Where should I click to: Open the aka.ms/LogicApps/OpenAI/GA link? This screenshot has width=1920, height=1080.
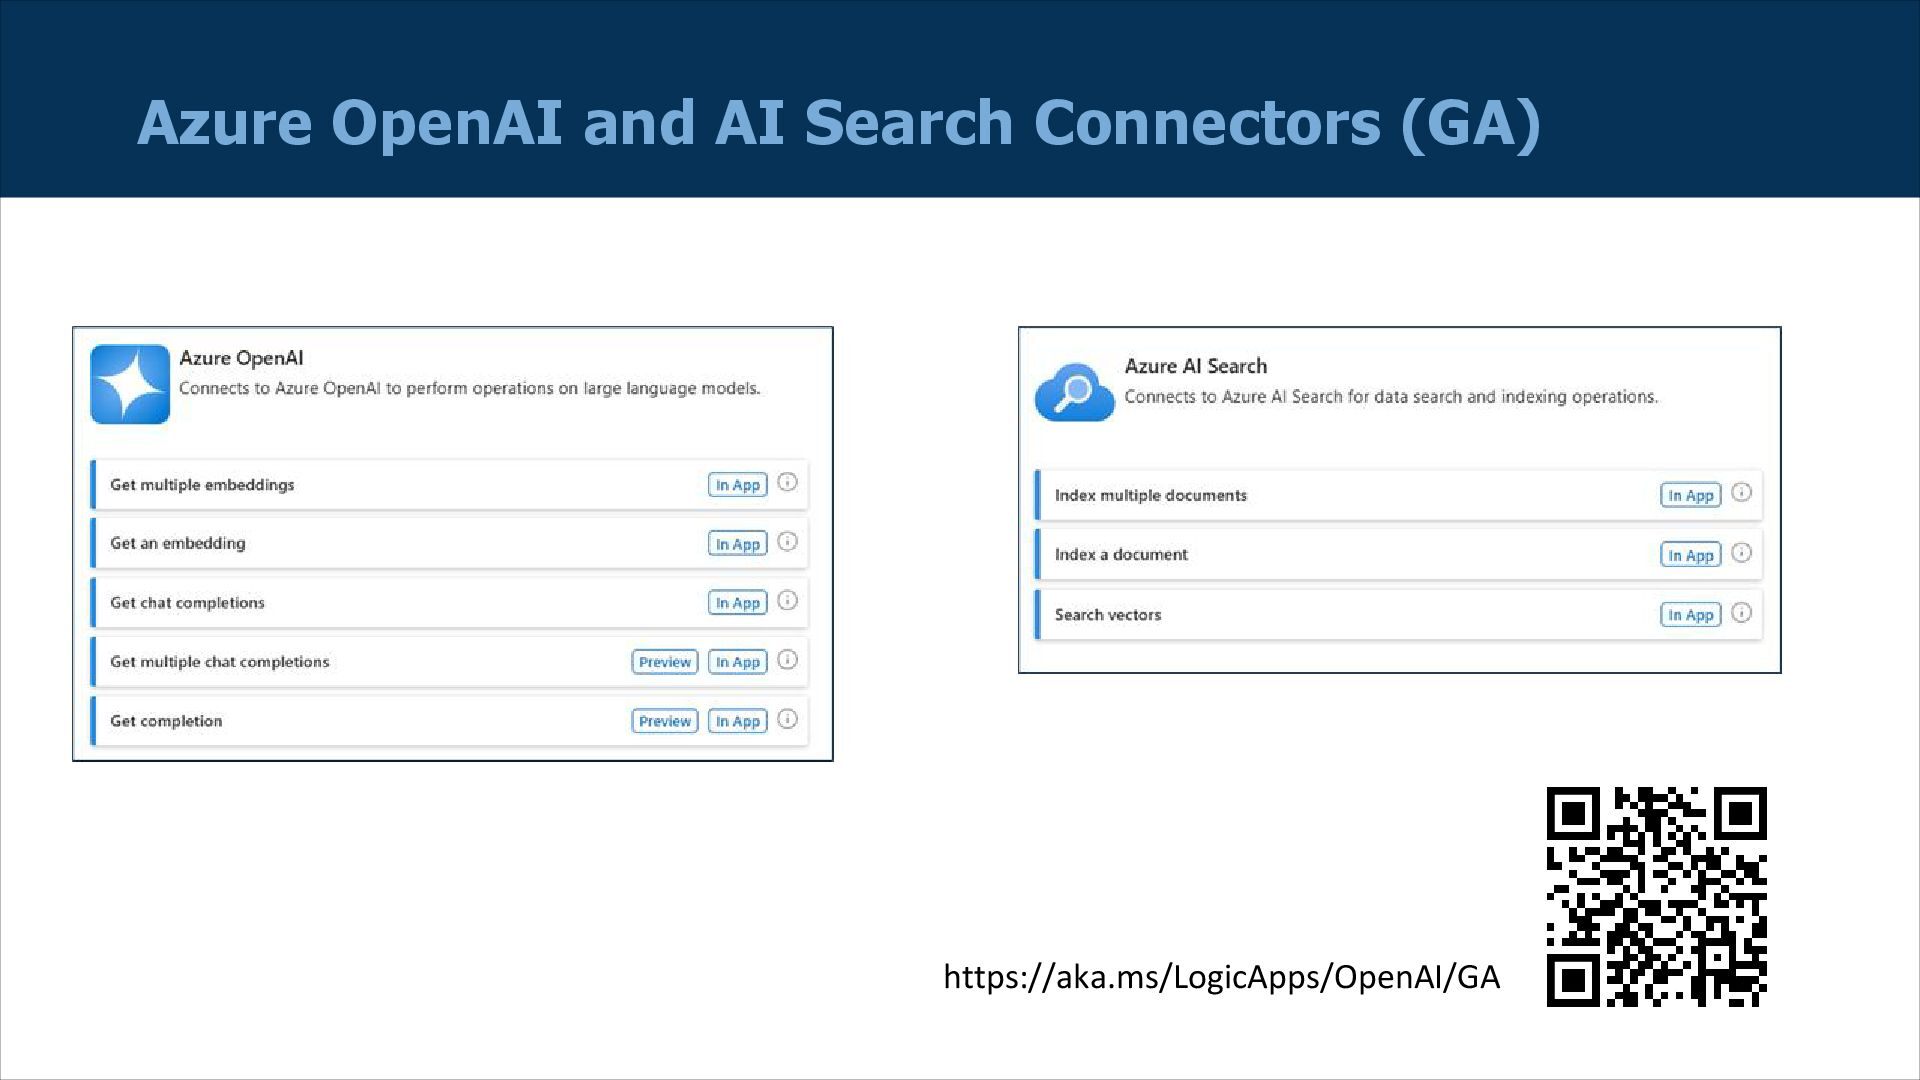[1221, 977]
